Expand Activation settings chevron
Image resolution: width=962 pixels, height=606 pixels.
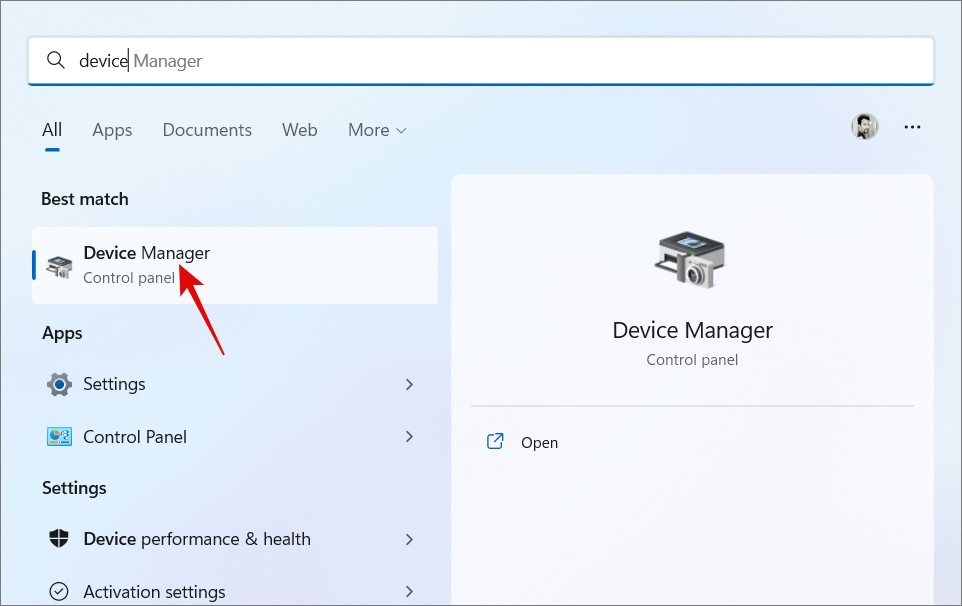click(x=409, y=591)
